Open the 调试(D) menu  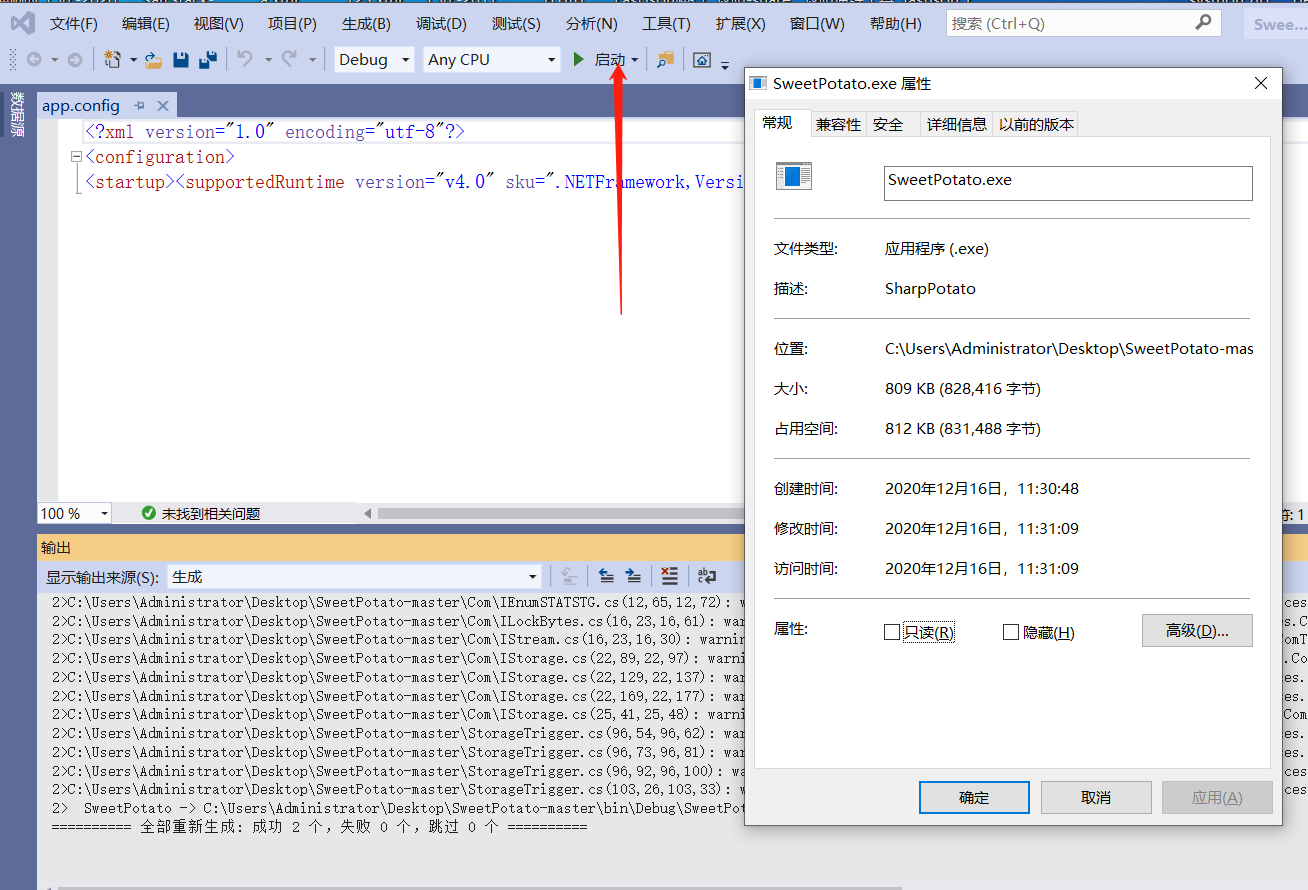[441, 23]
